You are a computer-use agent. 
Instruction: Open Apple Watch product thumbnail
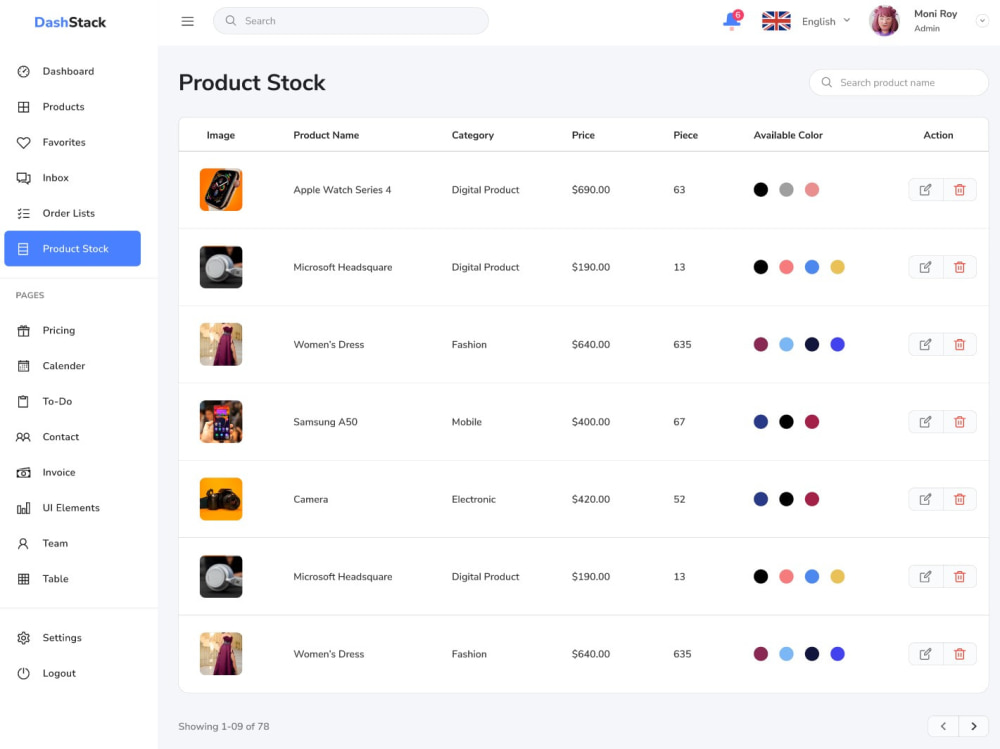221,189
